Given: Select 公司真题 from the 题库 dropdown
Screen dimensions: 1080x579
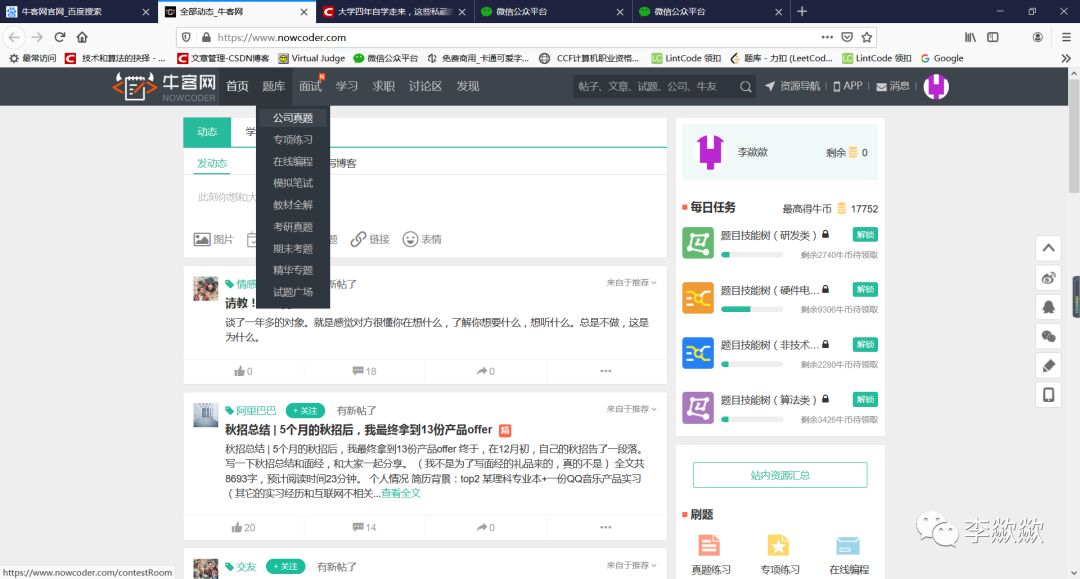Looking at the screenshot, I should point(296,117).
